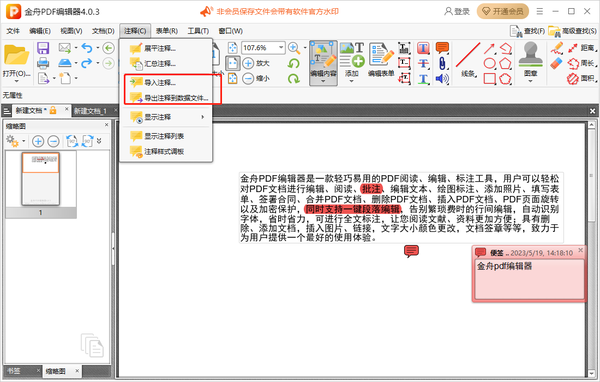Open the 编辑表单 edit form tool
Image resolution: width=600 pixels, height=382 pixels.
click(381, 59)
